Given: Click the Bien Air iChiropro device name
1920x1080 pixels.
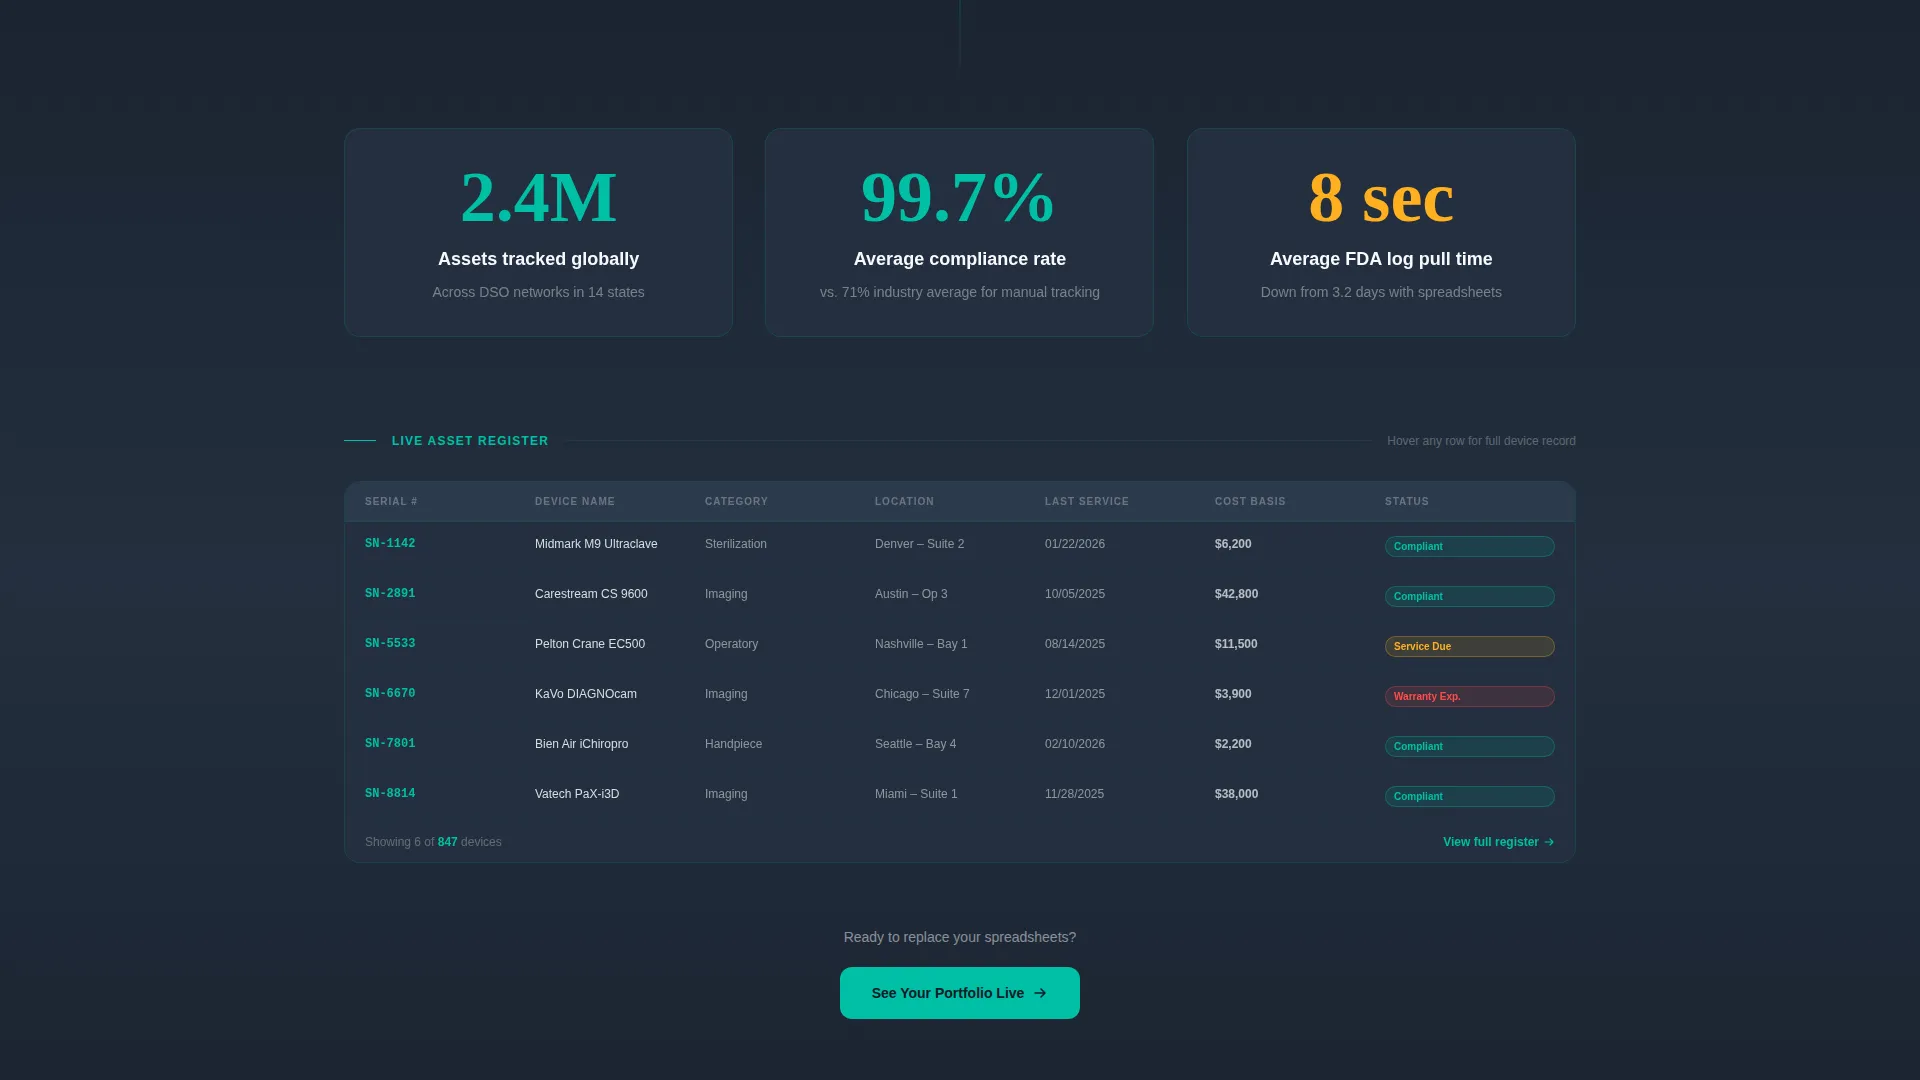Looking at the screenshot, I should 582,744.
